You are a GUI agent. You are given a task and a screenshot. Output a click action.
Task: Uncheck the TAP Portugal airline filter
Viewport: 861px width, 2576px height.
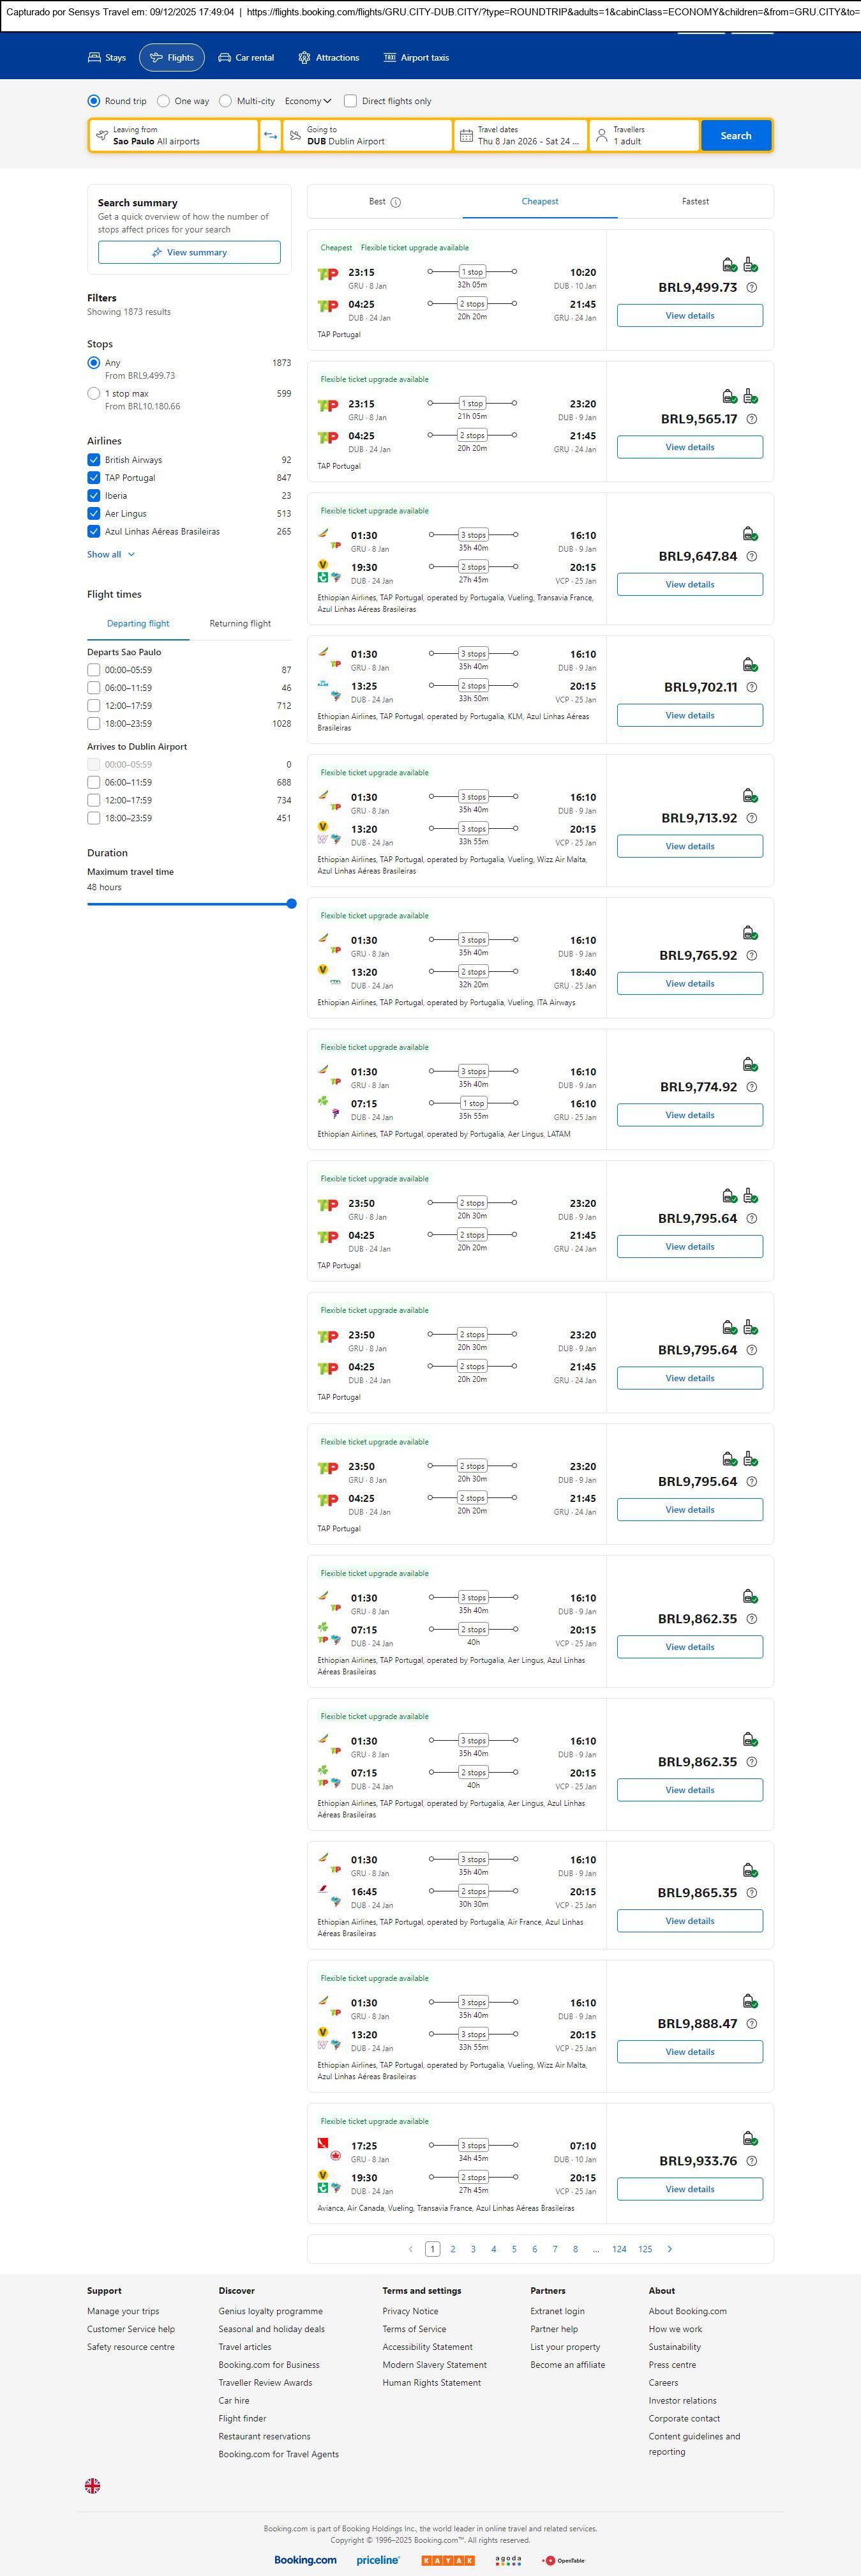click(94, 478)
